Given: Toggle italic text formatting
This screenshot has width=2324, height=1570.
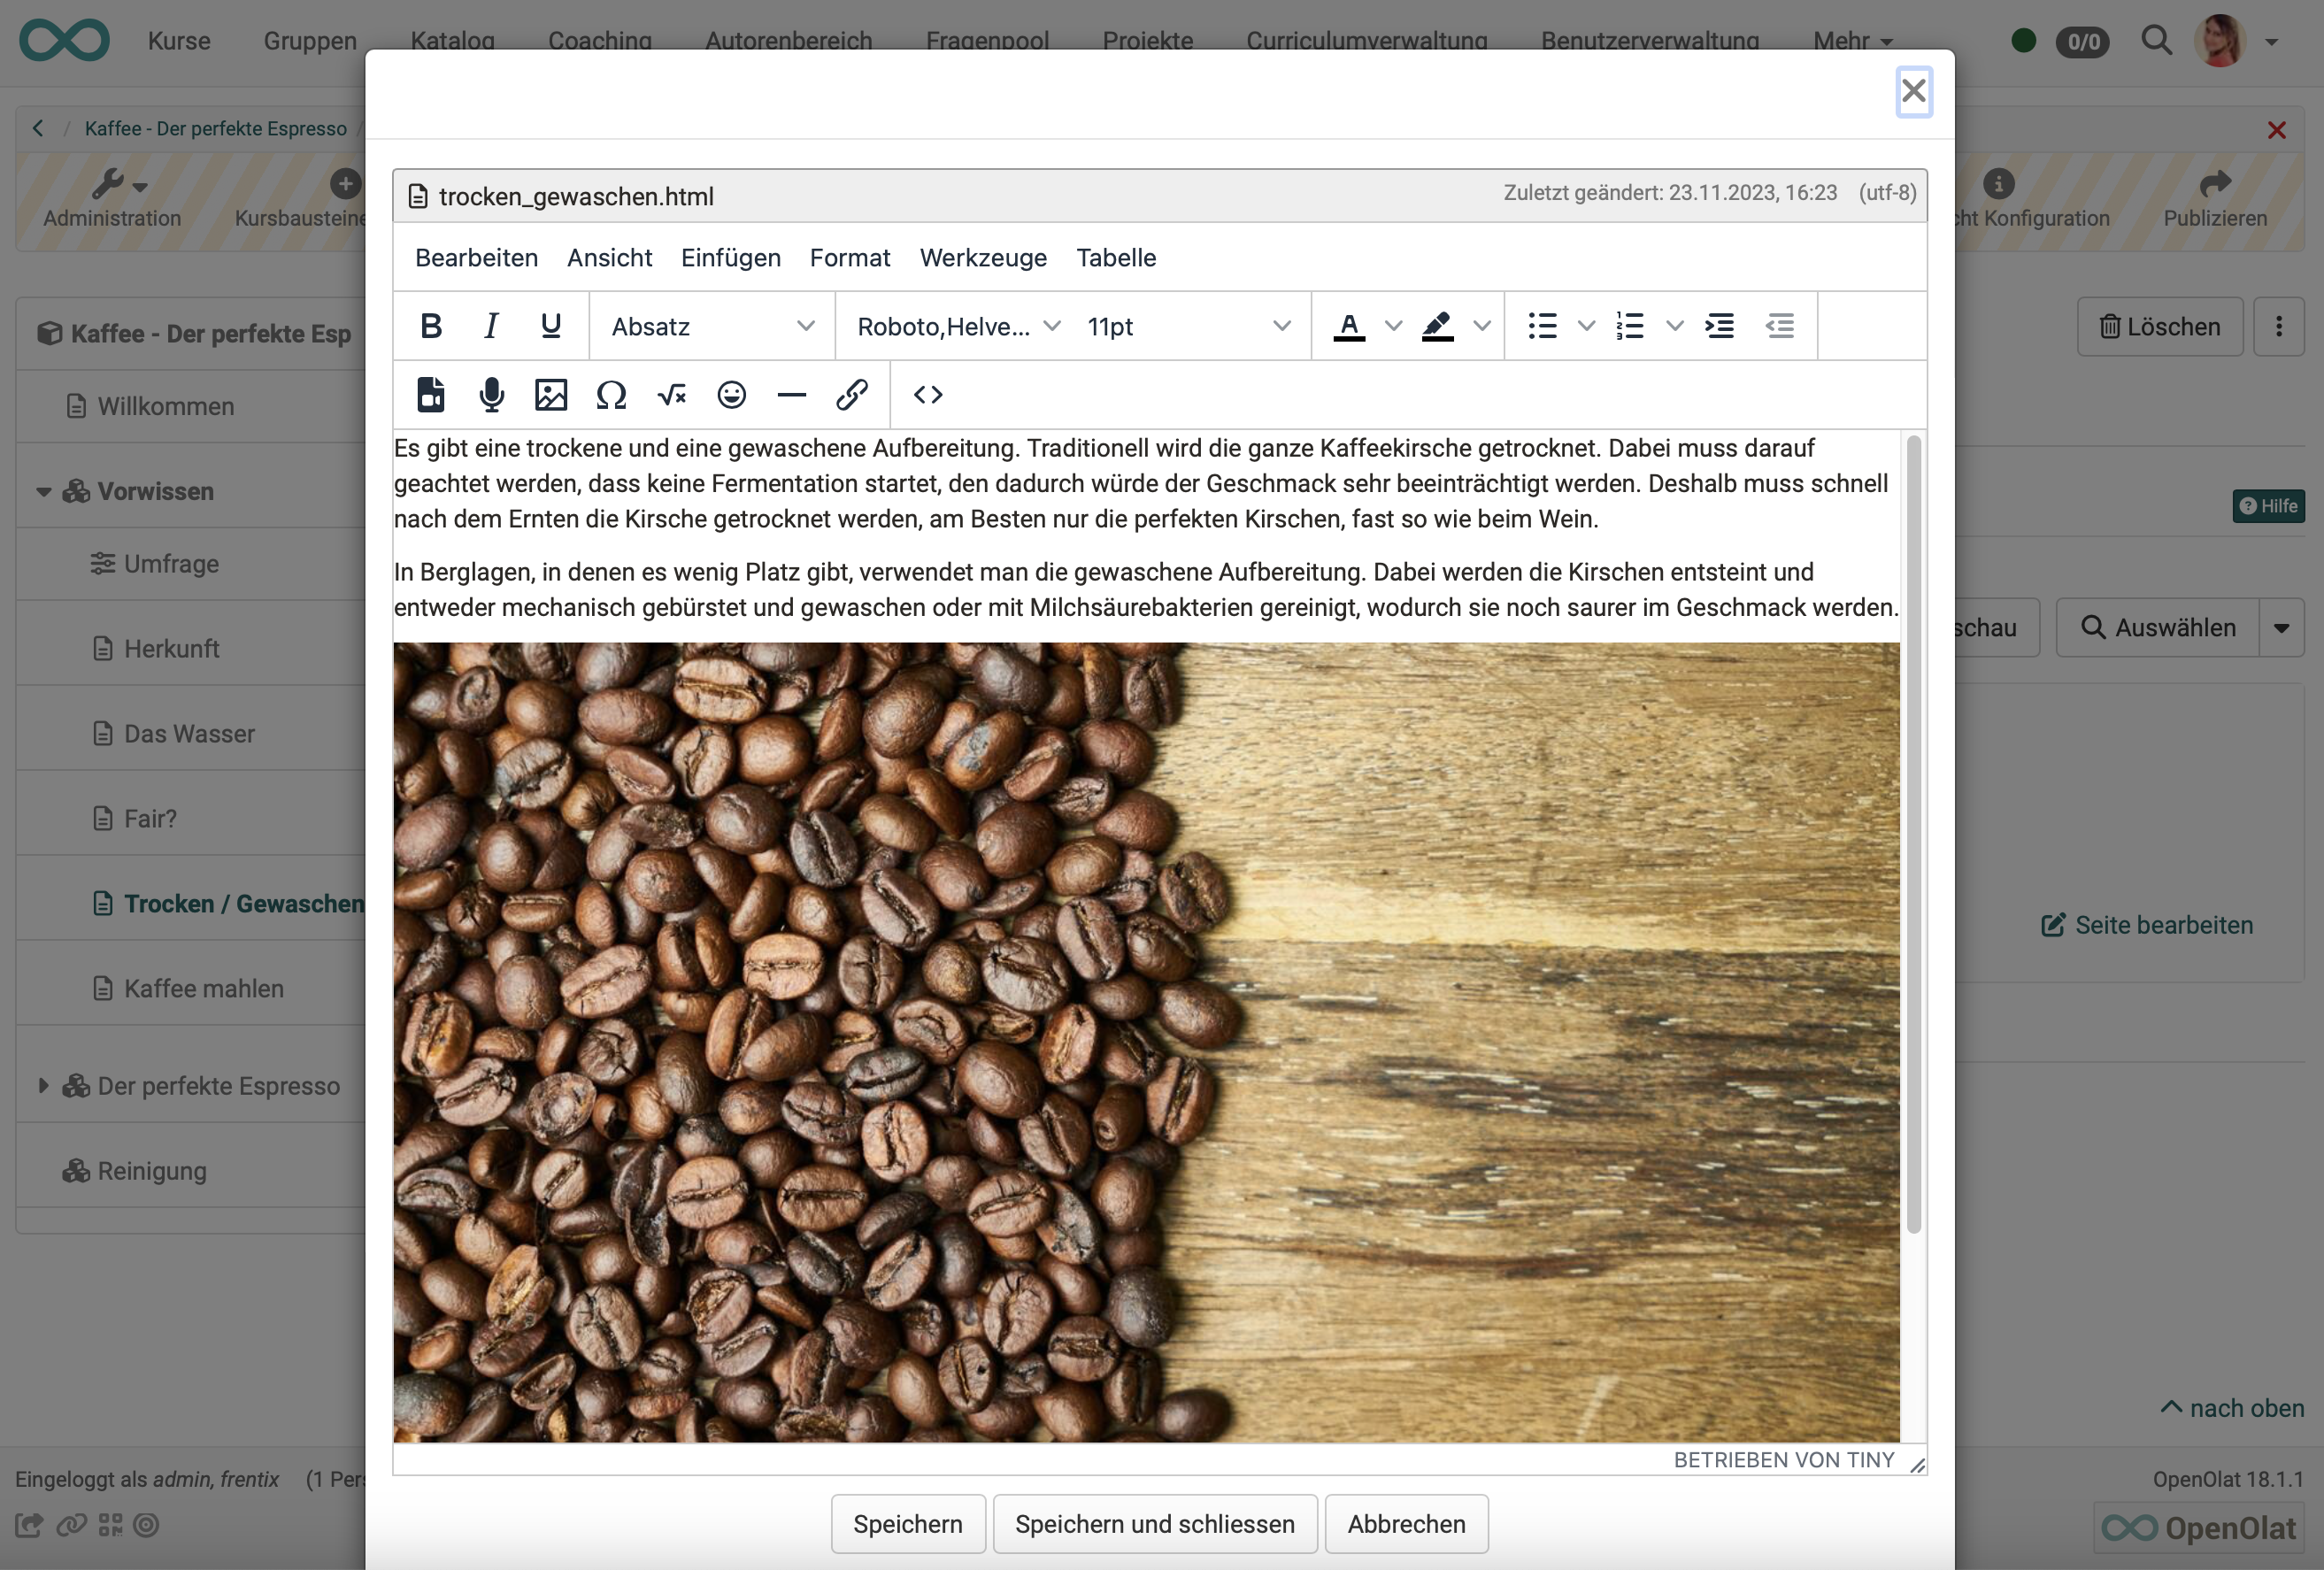Looking at the screenshot, I should 491,325.
